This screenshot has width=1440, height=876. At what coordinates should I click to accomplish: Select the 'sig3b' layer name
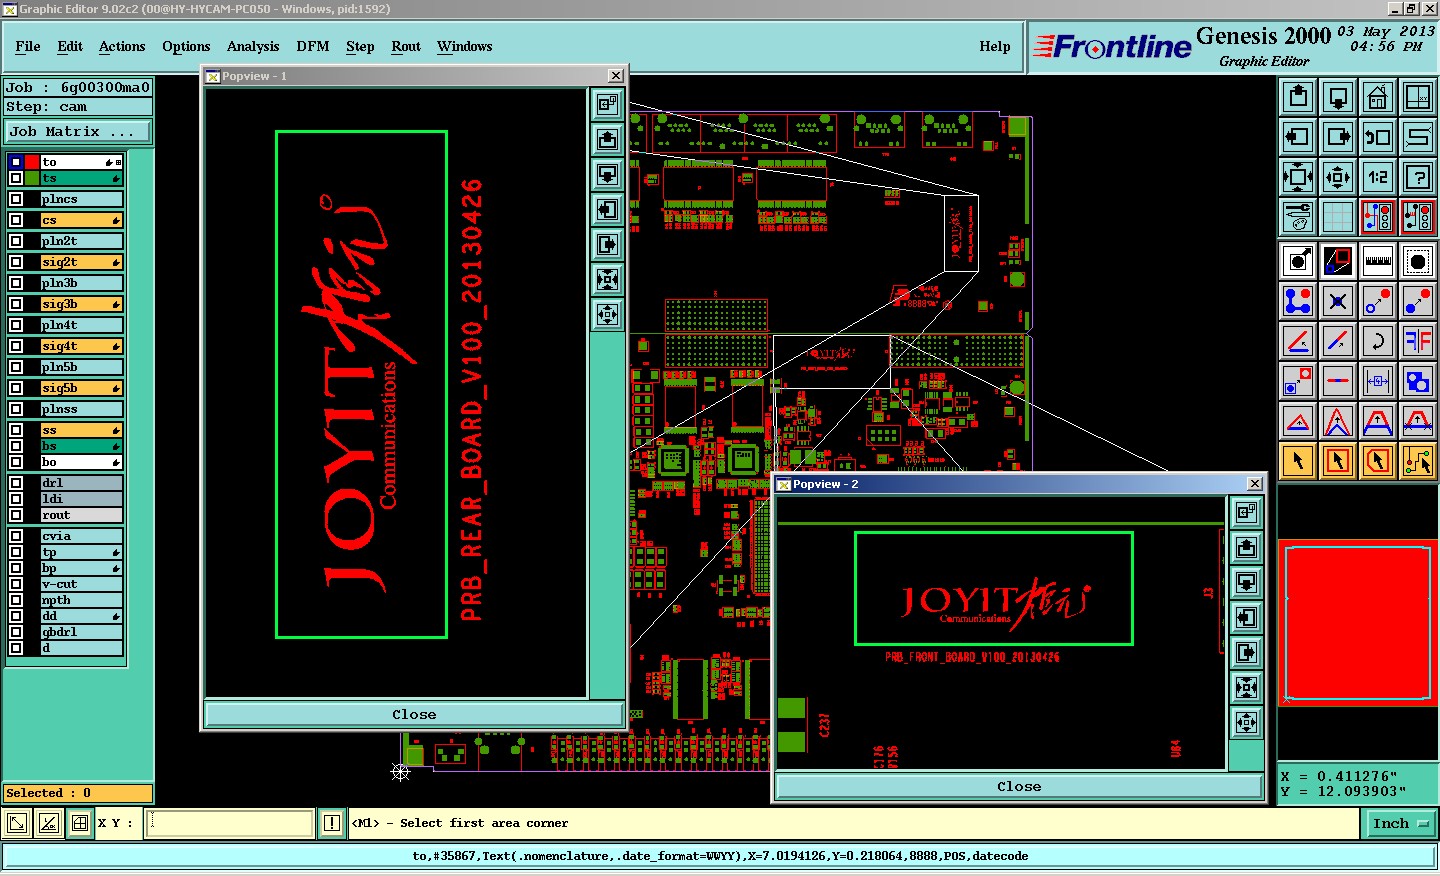[x=81, y=304]
